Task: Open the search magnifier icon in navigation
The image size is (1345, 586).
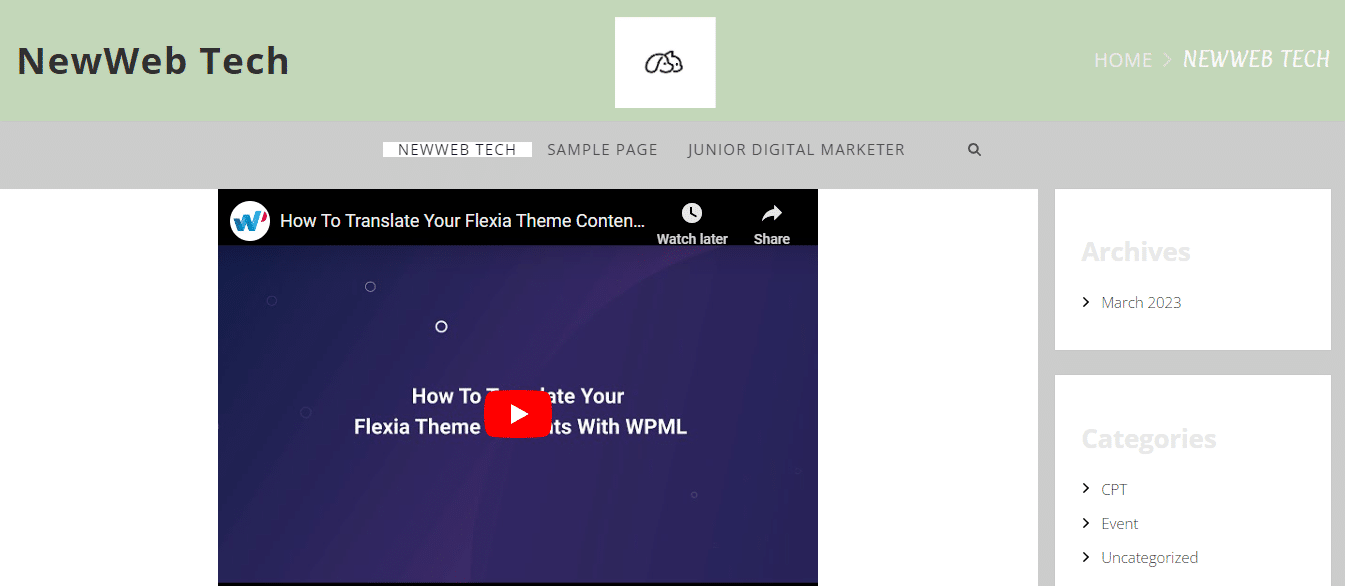Action: (975, 150)
